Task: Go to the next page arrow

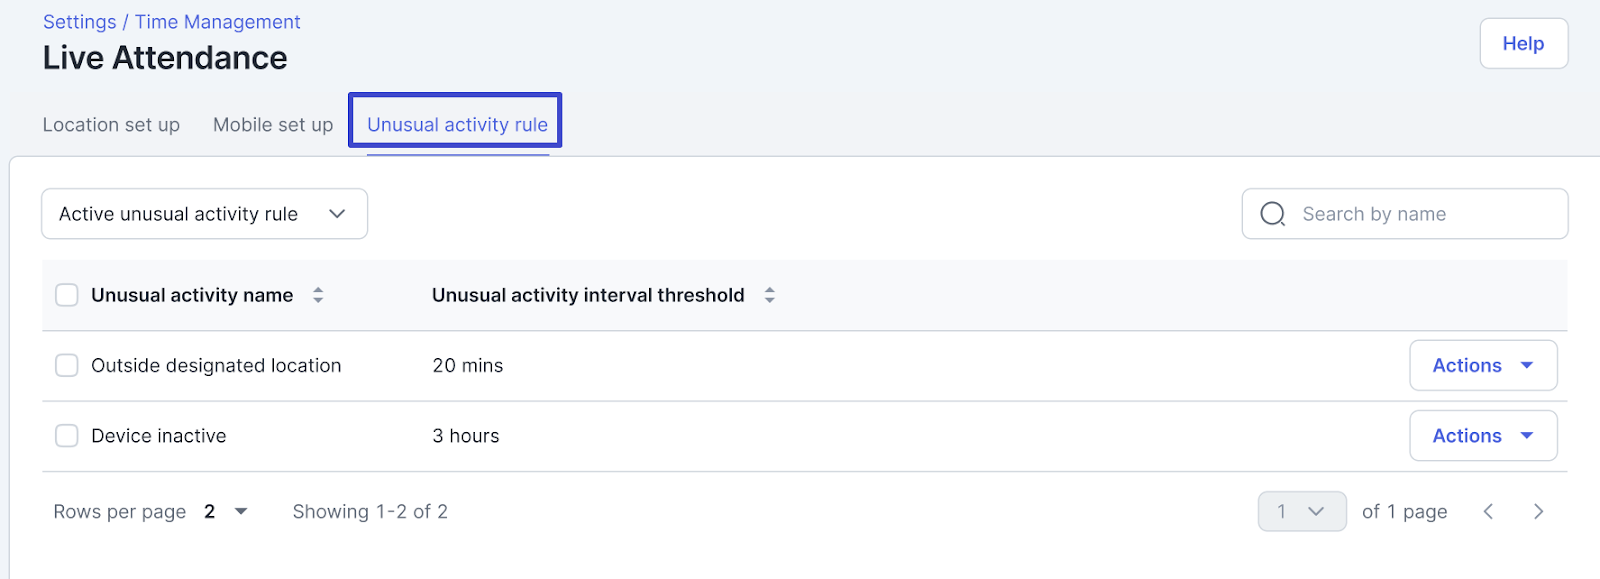Action: tap(1538, 512)
